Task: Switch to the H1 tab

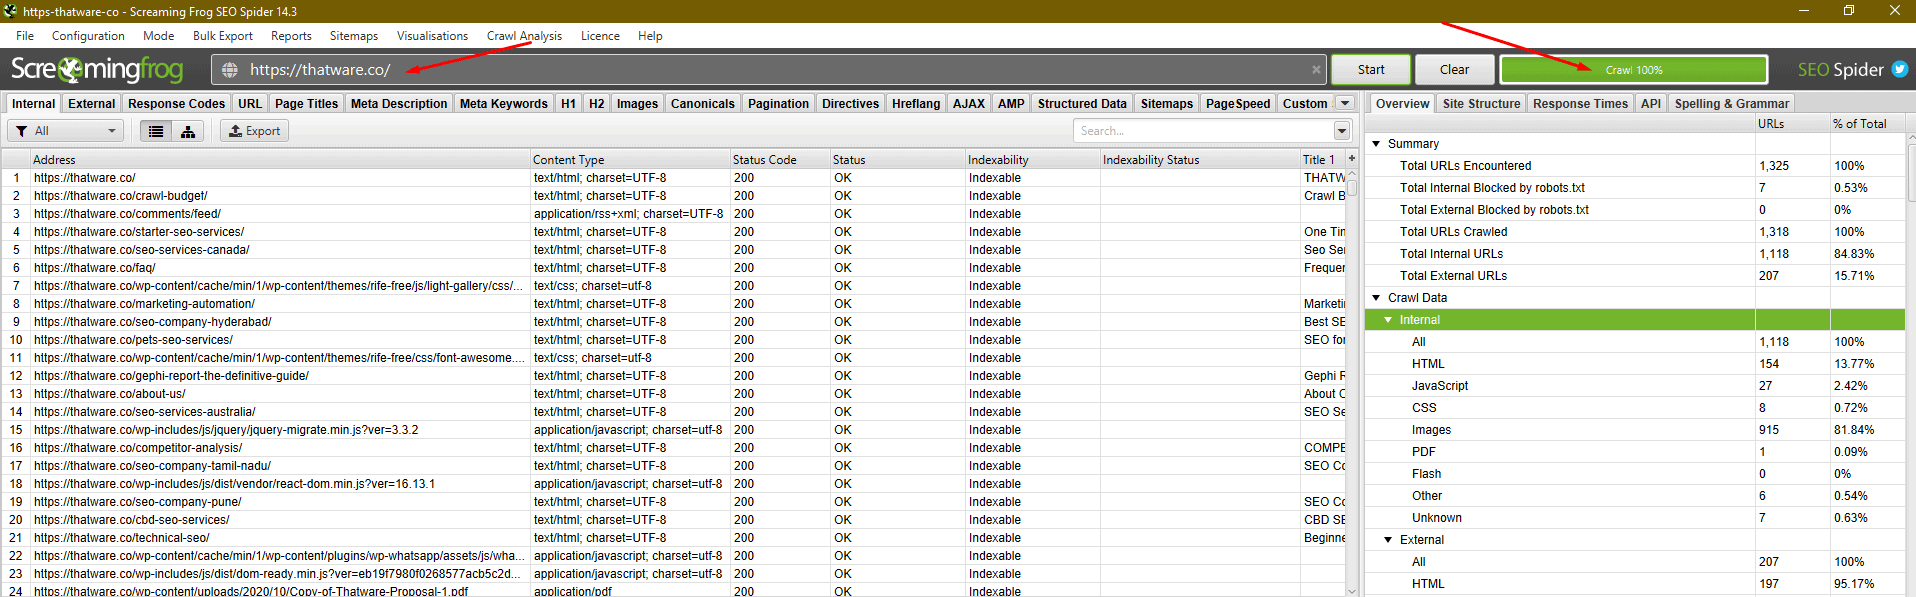Action: 568,104
